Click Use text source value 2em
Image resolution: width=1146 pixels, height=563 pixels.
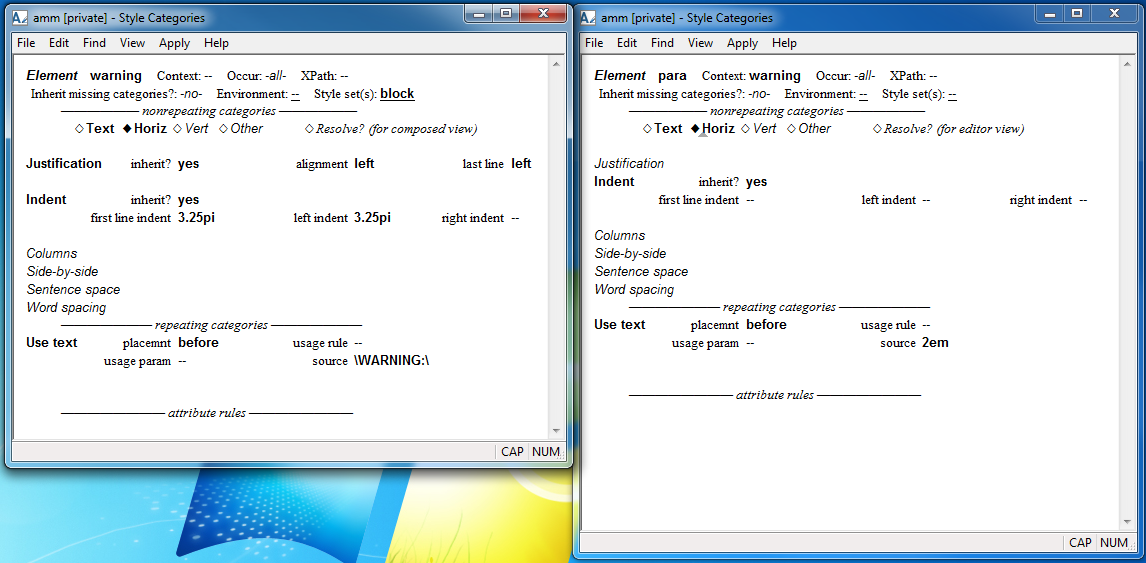coord(936,343)
